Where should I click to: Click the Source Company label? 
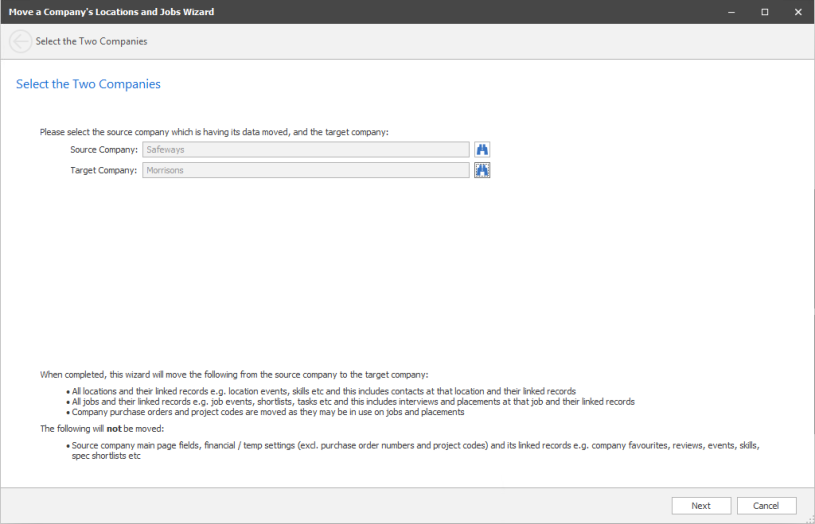tap(103, 150)
